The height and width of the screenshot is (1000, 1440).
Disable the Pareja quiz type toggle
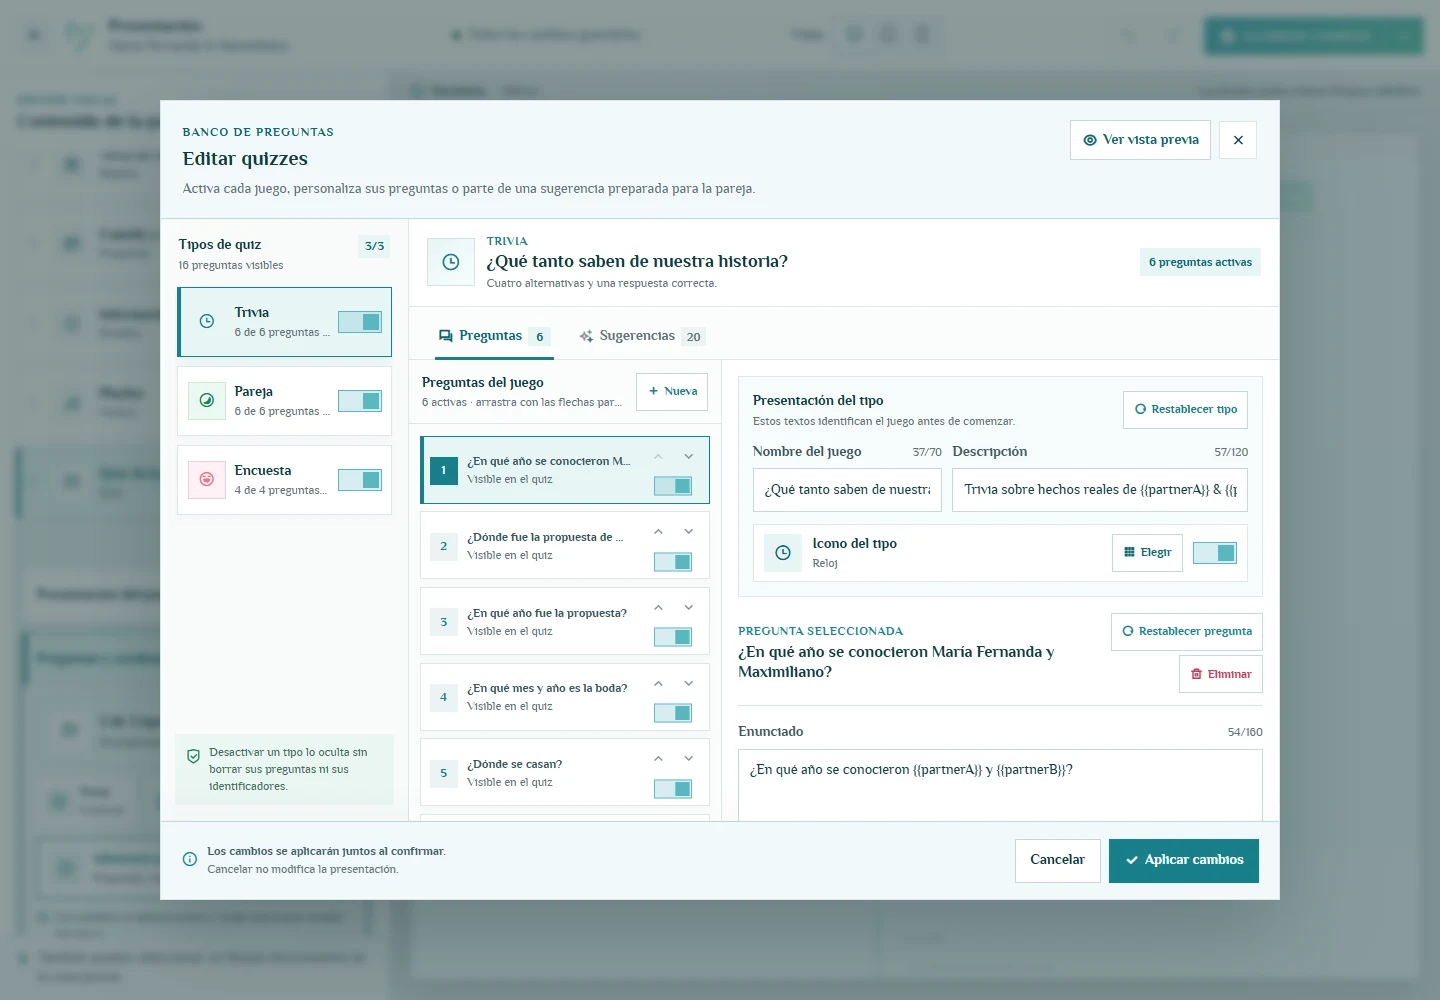[x=360, y=401]
